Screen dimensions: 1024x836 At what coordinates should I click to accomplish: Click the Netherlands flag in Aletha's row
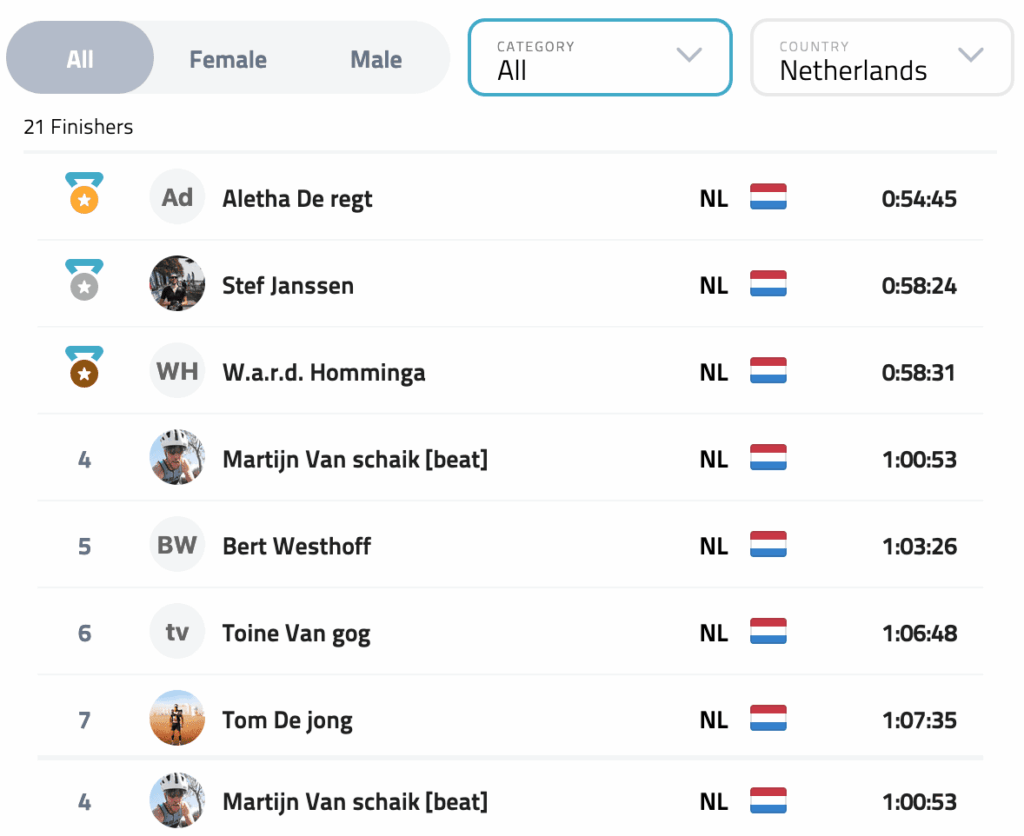click(x=768, y=197)
